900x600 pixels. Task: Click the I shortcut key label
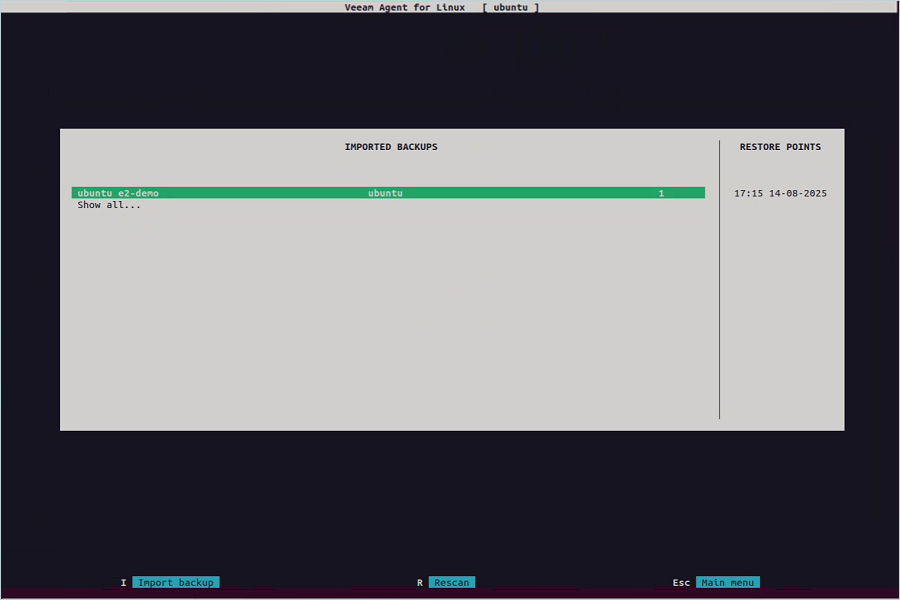pyautogui.click(x=123, y=582)
